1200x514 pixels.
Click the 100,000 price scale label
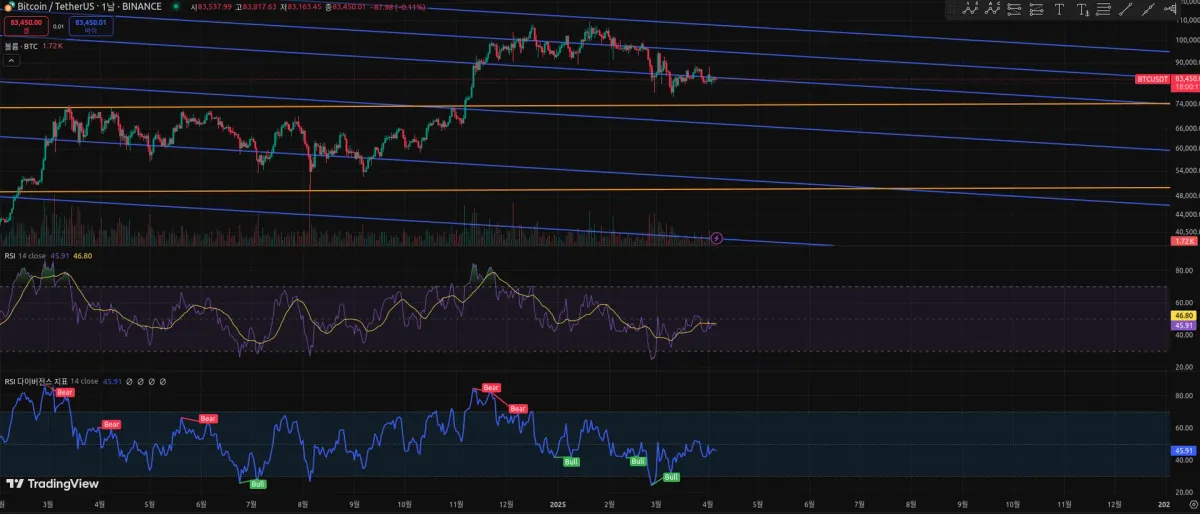1186,40
